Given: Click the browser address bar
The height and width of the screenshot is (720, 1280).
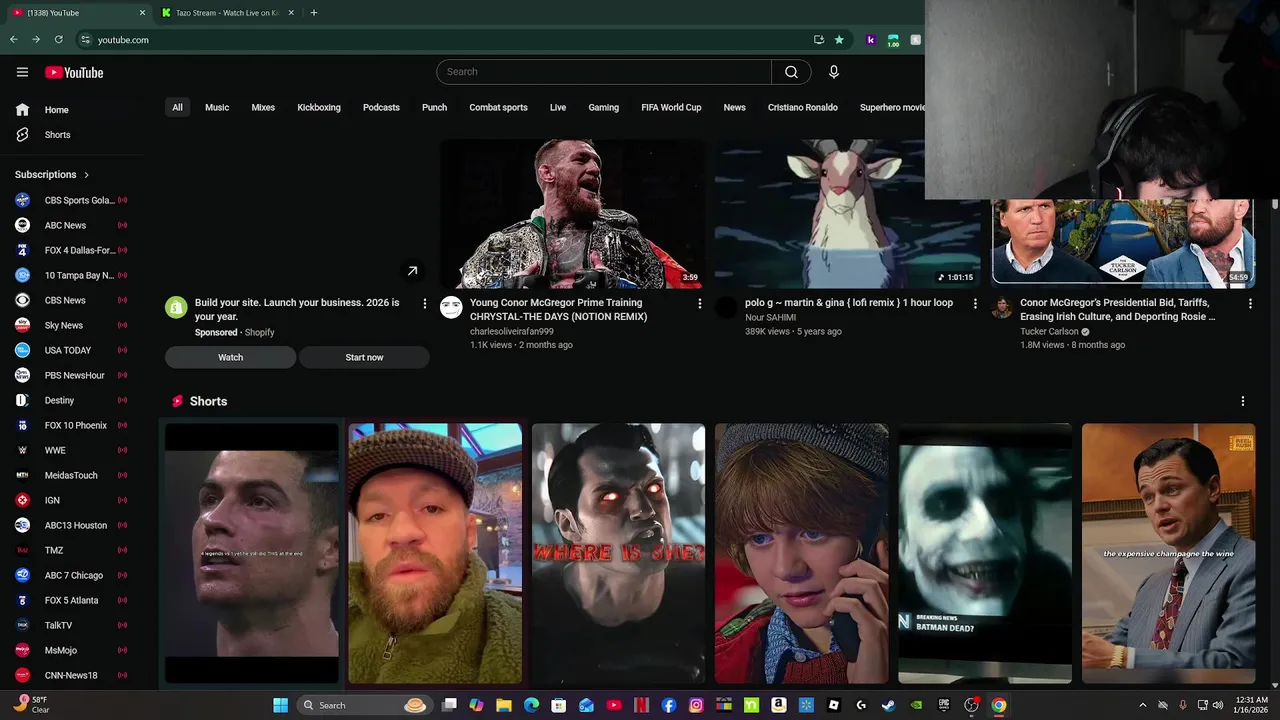Looking at the screenshot, I should pos(450,40).
